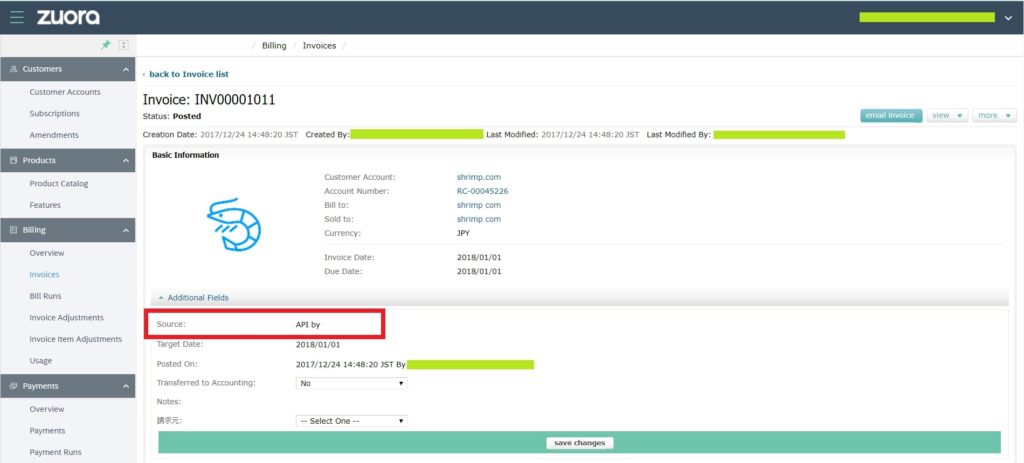Open the hamburger navigation menu
This screenshot has height=463, width=1024.
click(x=17, y=18)
